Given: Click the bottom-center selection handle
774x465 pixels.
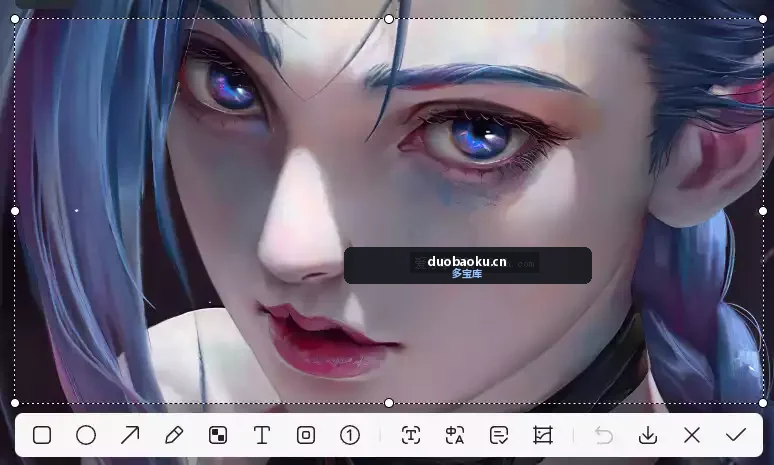Looking at the screenshot, I should 389,403.
